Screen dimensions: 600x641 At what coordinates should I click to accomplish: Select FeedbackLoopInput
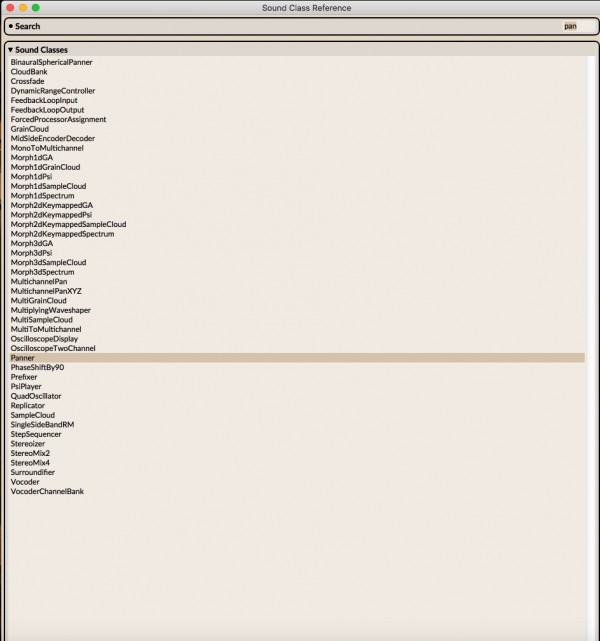coord(44,100)
